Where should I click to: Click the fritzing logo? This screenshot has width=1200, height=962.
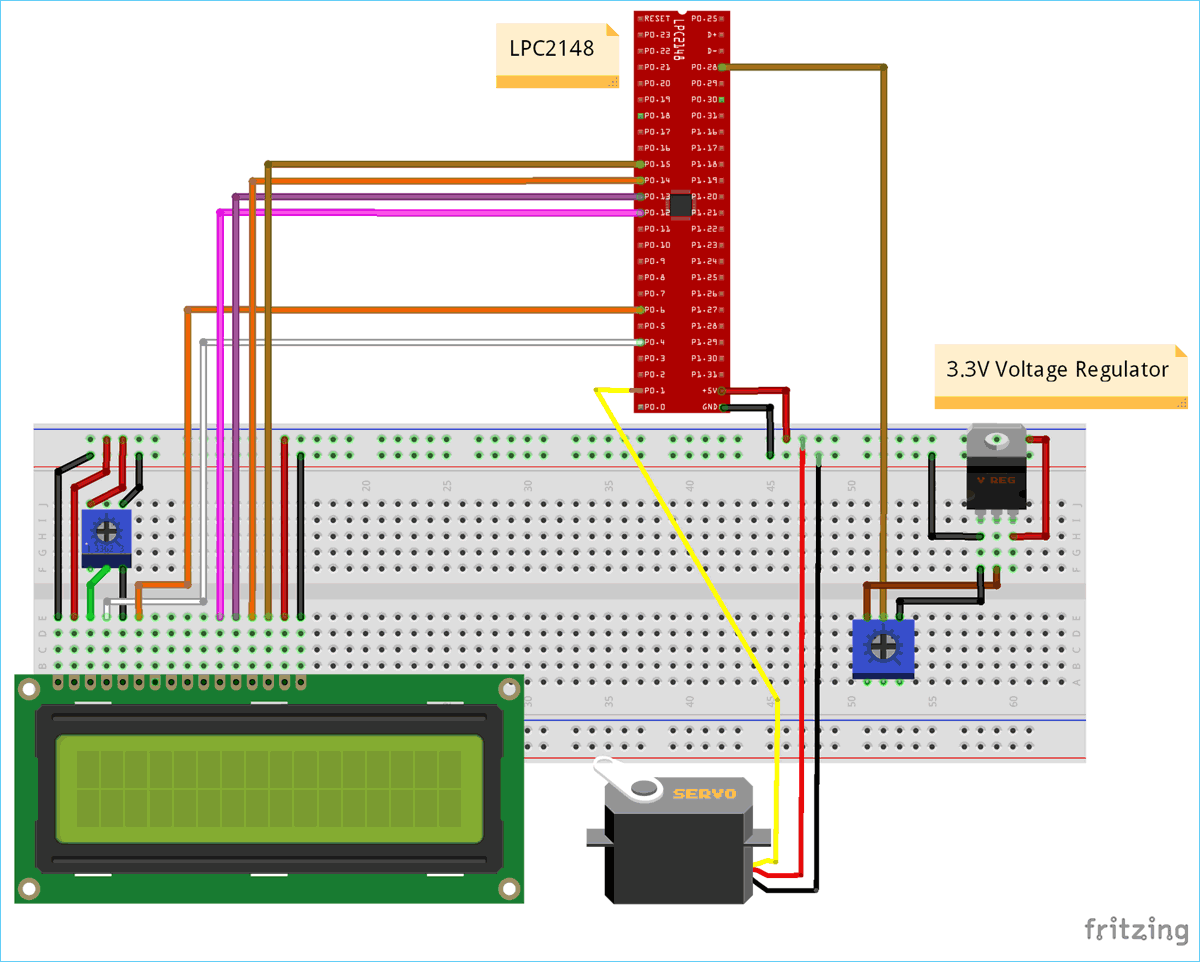1136,929
